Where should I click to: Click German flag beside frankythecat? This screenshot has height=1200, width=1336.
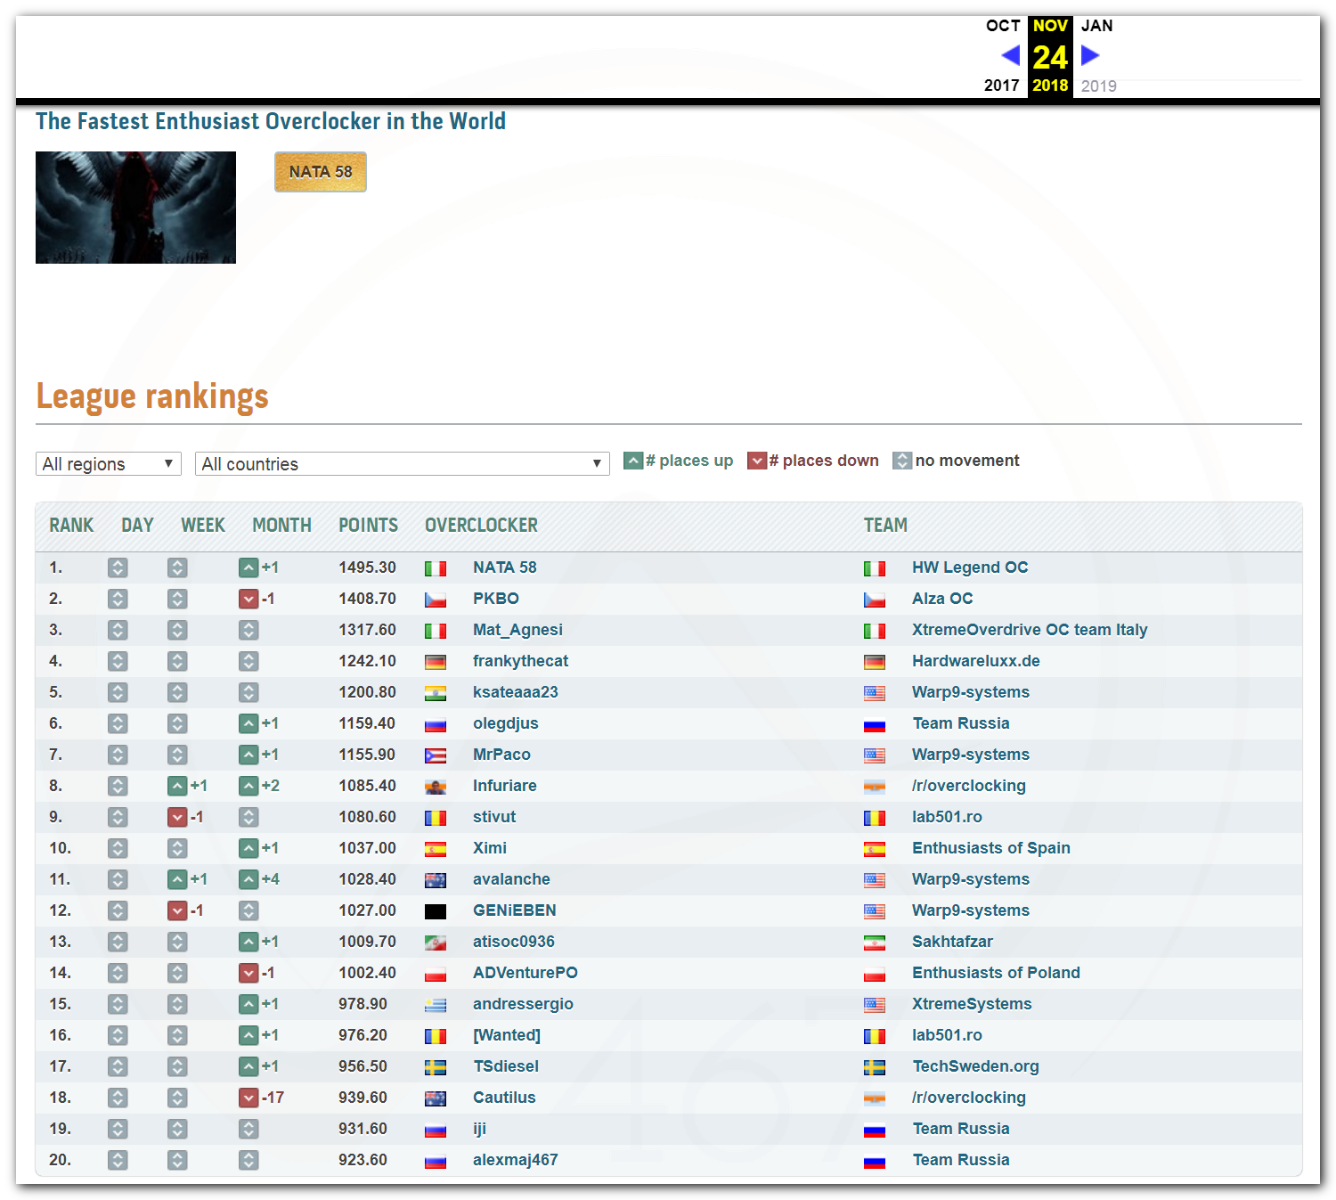tap(435, 662)
